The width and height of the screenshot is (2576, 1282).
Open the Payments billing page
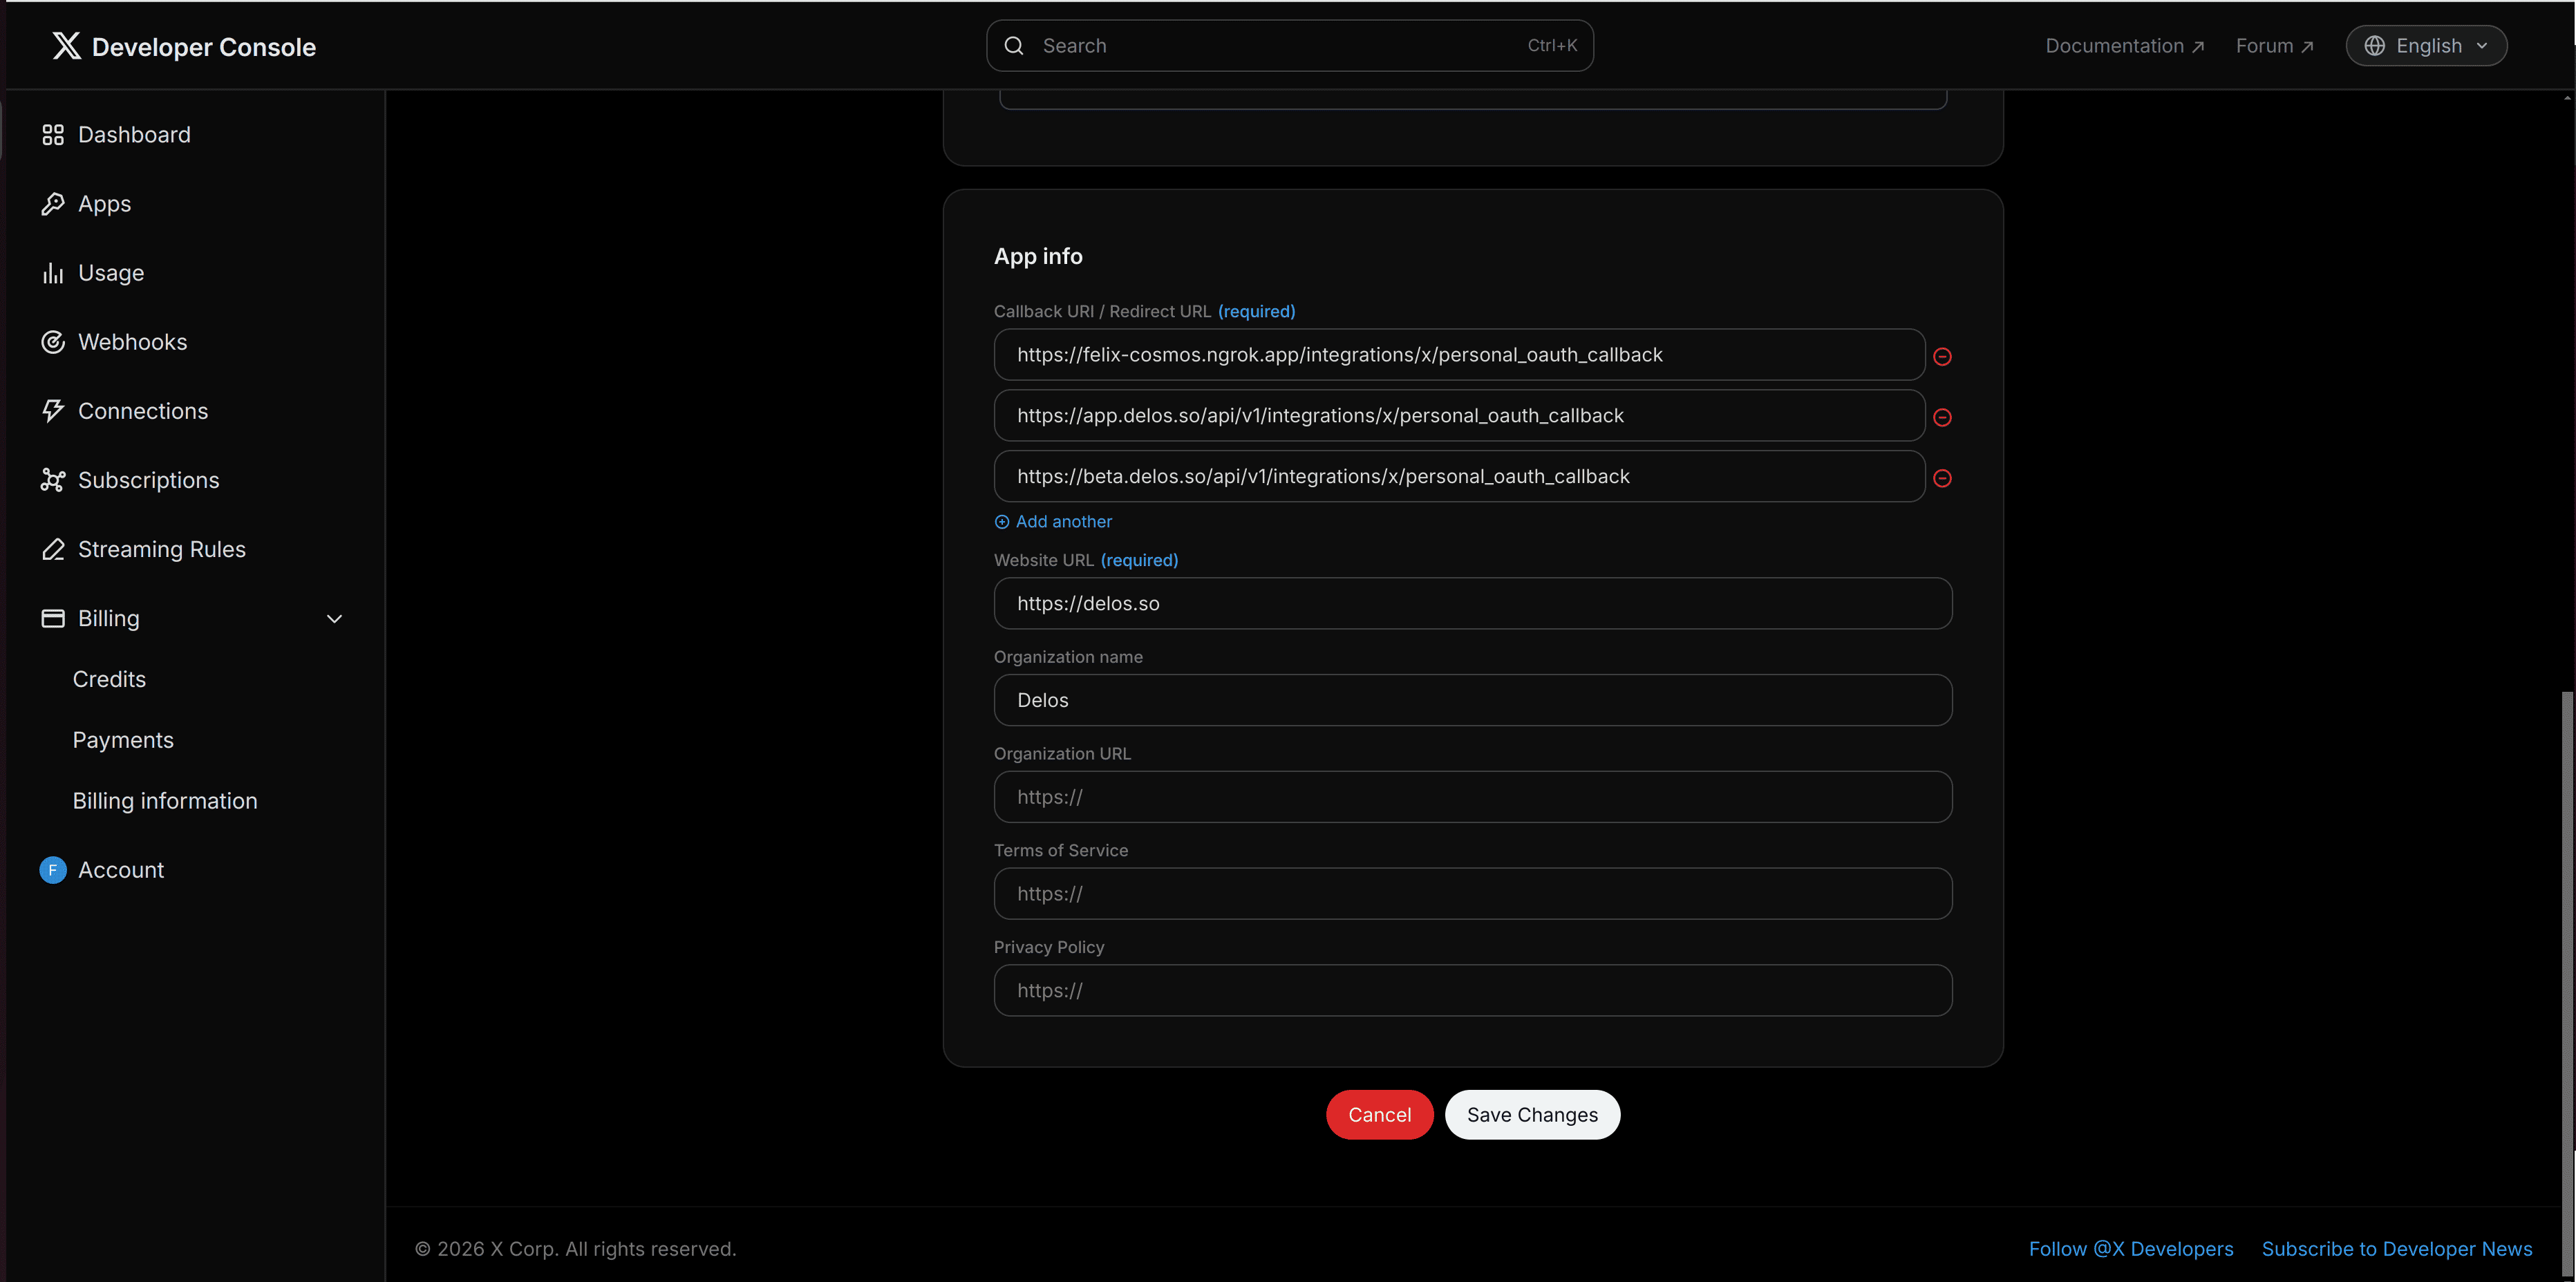coord(123,740)
